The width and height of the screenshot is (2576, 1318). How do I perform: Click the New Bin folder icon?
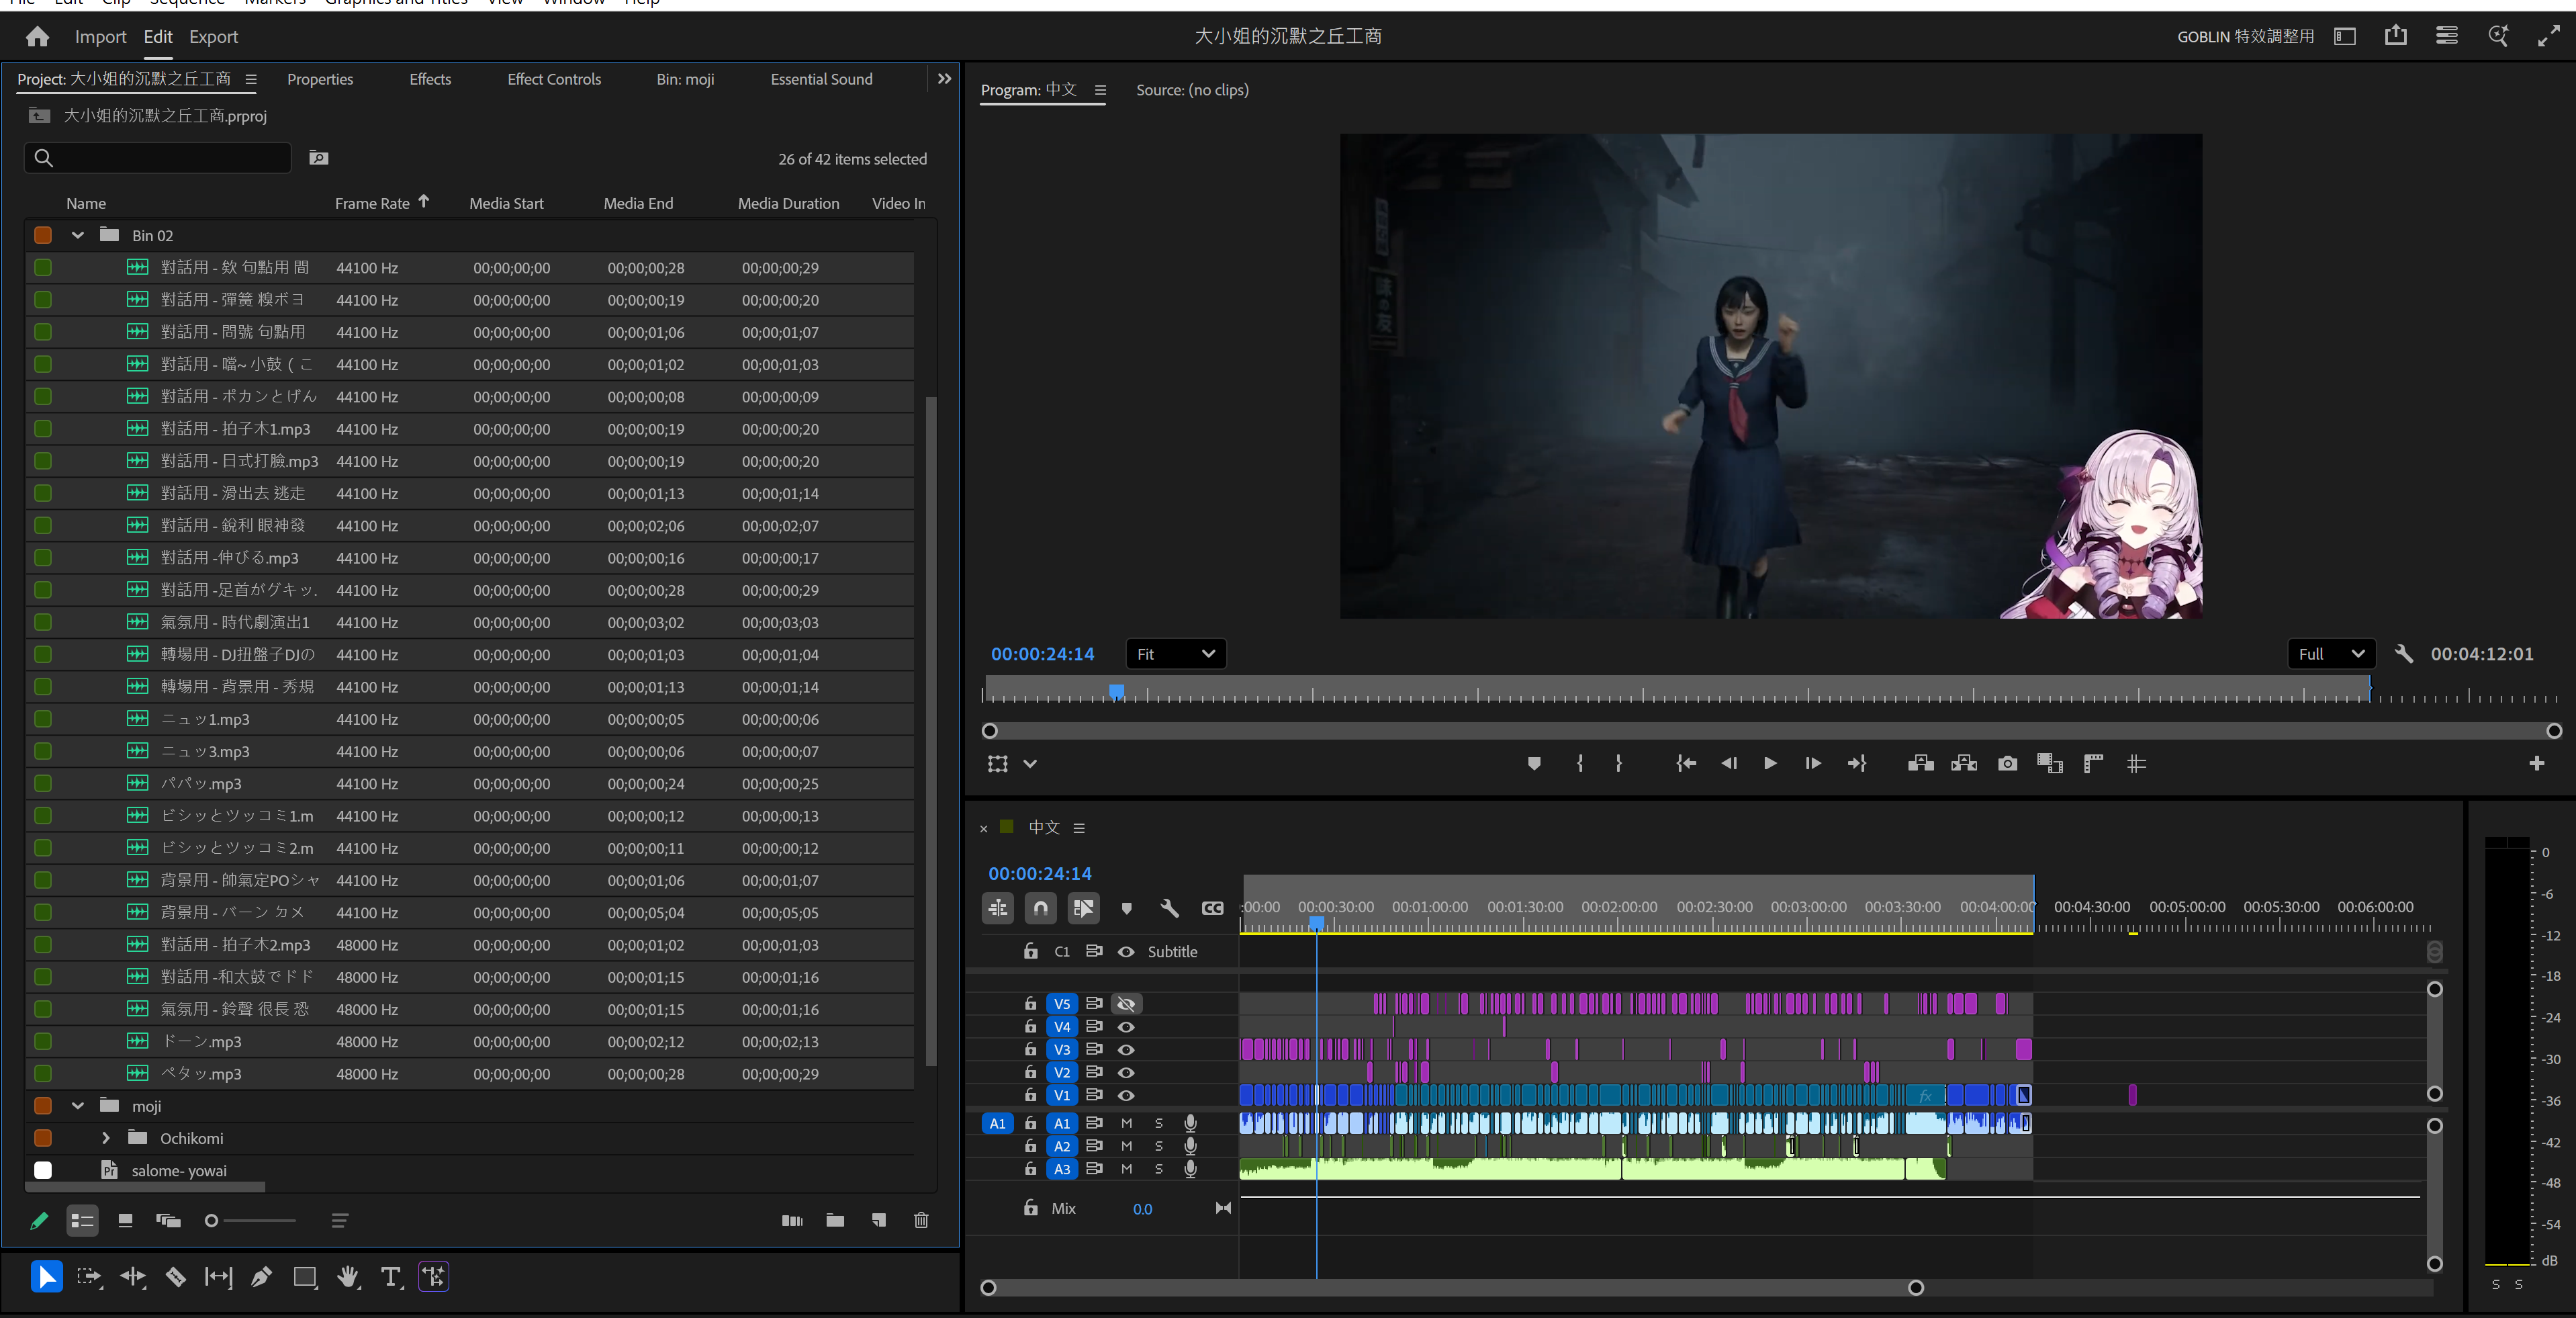coord(835,1220)
